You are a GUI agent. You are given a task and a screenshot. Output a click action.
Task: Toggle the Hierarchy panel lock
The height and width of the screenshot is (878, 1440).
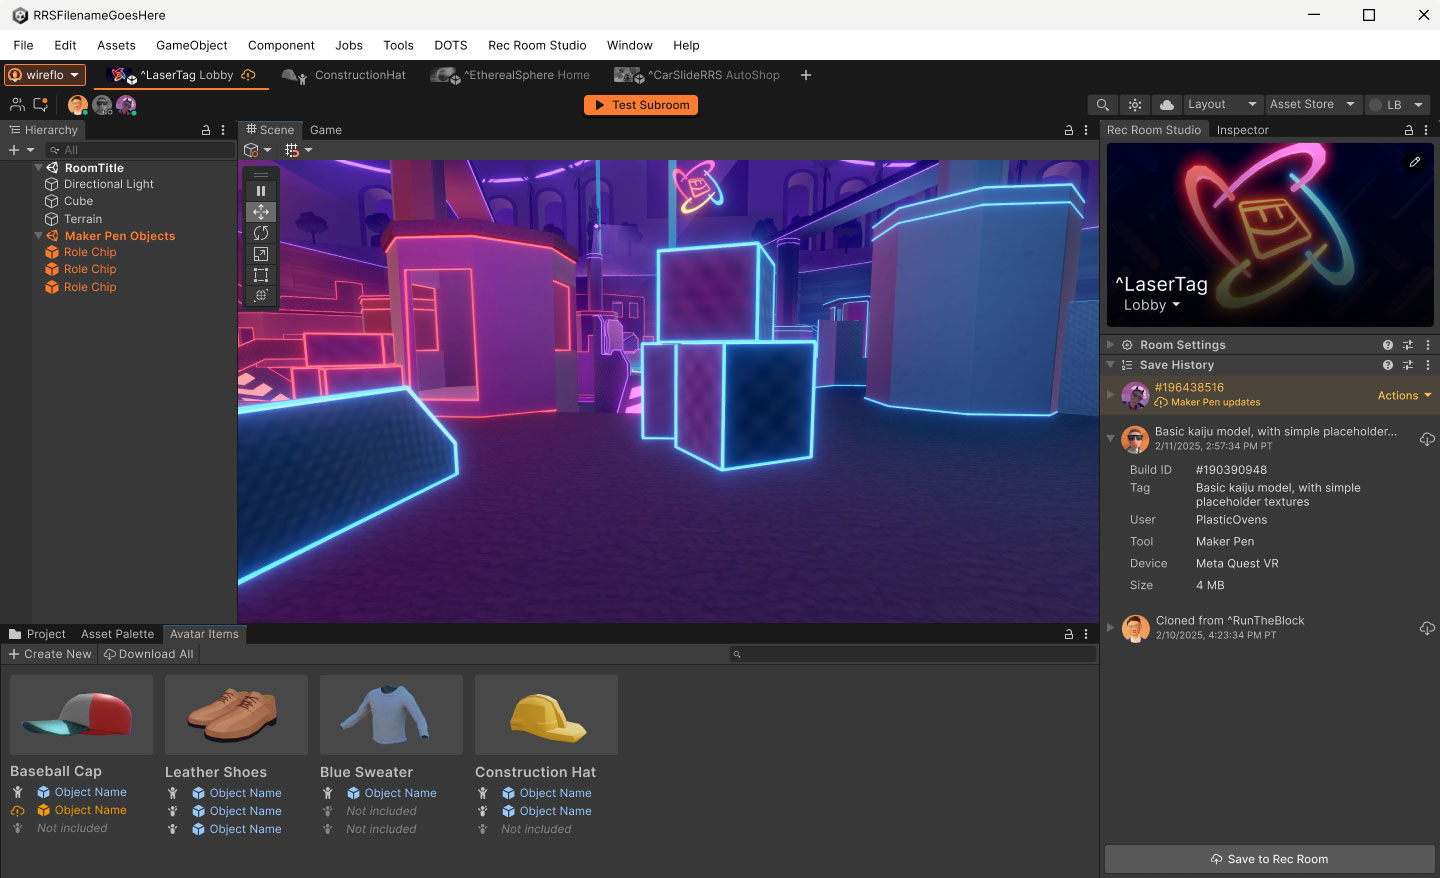(206, 130)
